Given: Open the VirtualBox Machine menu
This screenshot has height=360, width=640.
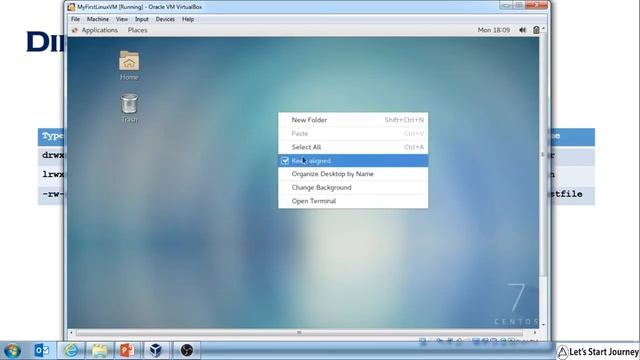Looking at the screenshot, I should tap(98, 19).
